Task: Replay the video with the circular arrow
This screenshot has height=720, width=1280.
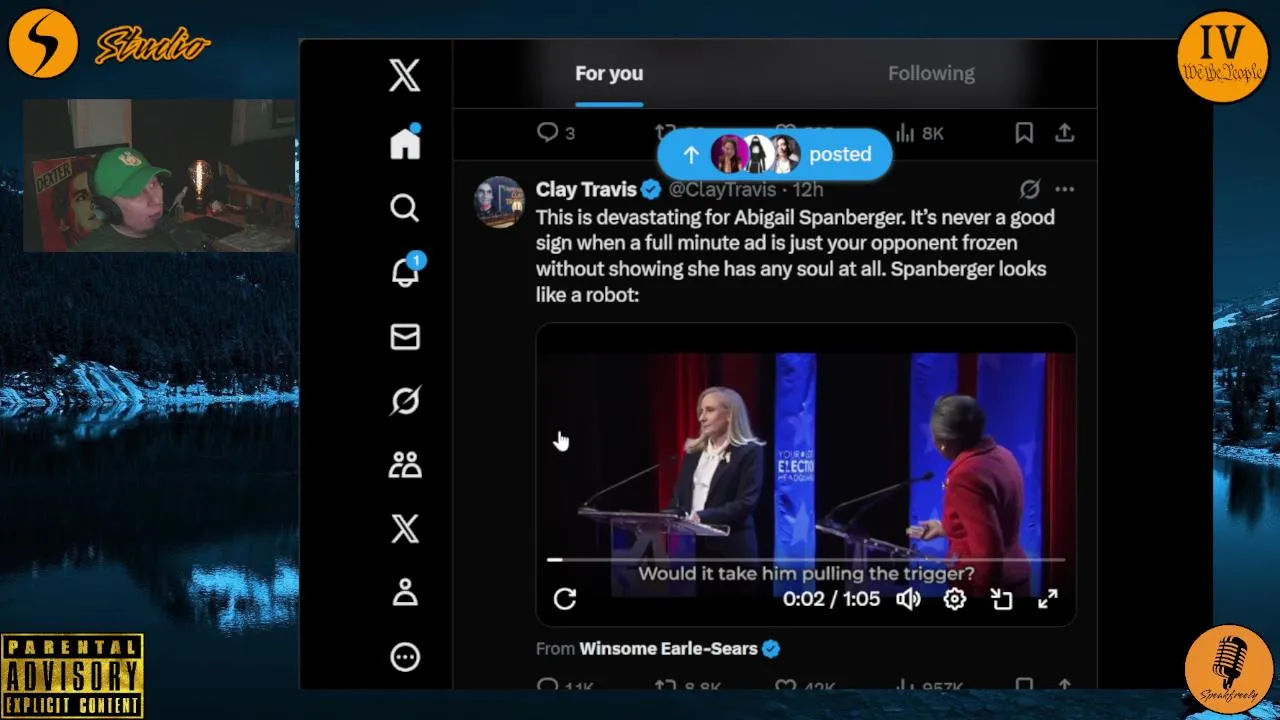Action: point(565,599)
